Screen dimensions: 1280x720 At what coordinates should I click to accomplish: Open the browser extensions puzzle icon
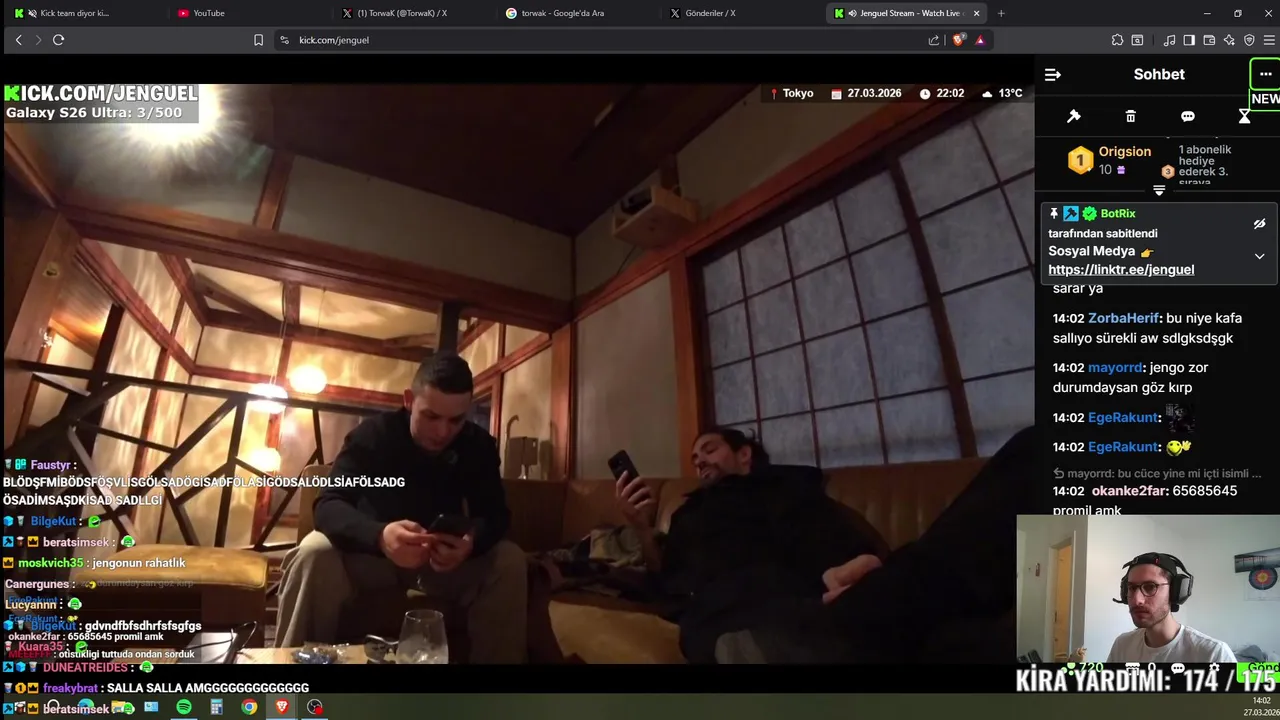[1117, 40]
